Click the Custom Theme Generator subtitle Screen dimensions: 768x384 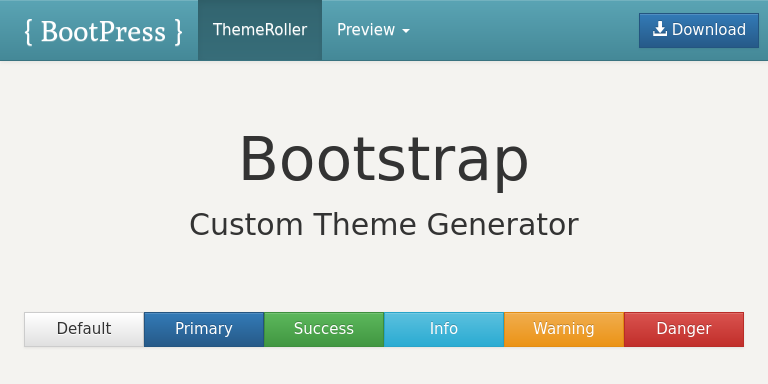(384, 224)
